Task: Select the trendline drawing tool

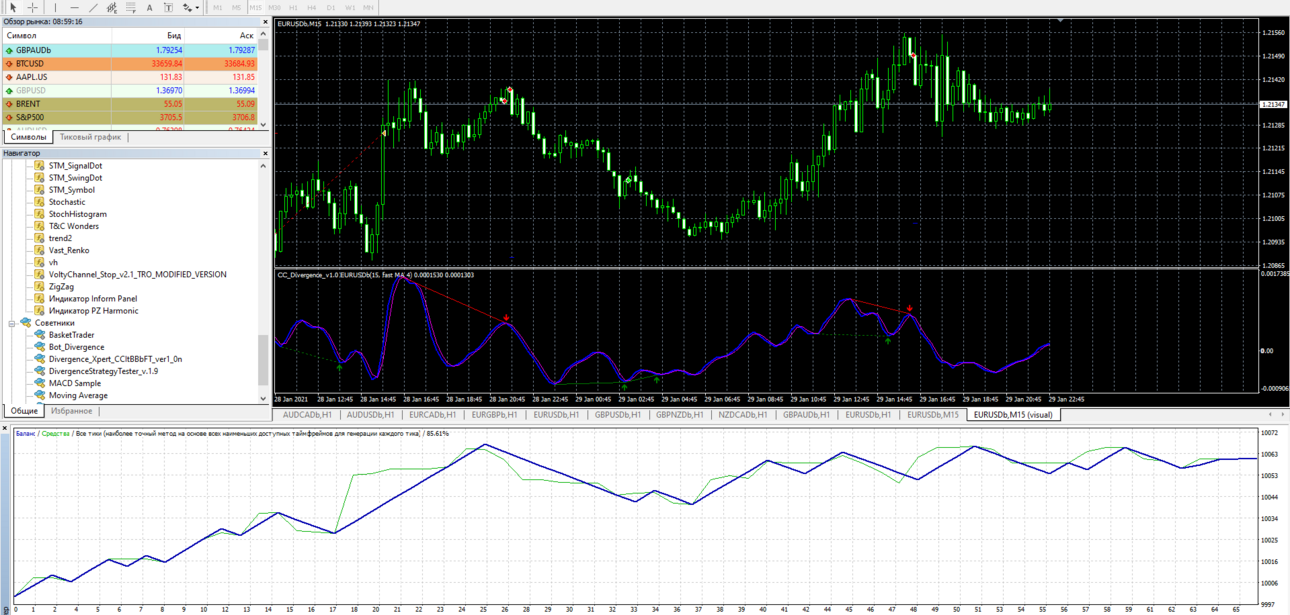Action: [x=93, y=7]
